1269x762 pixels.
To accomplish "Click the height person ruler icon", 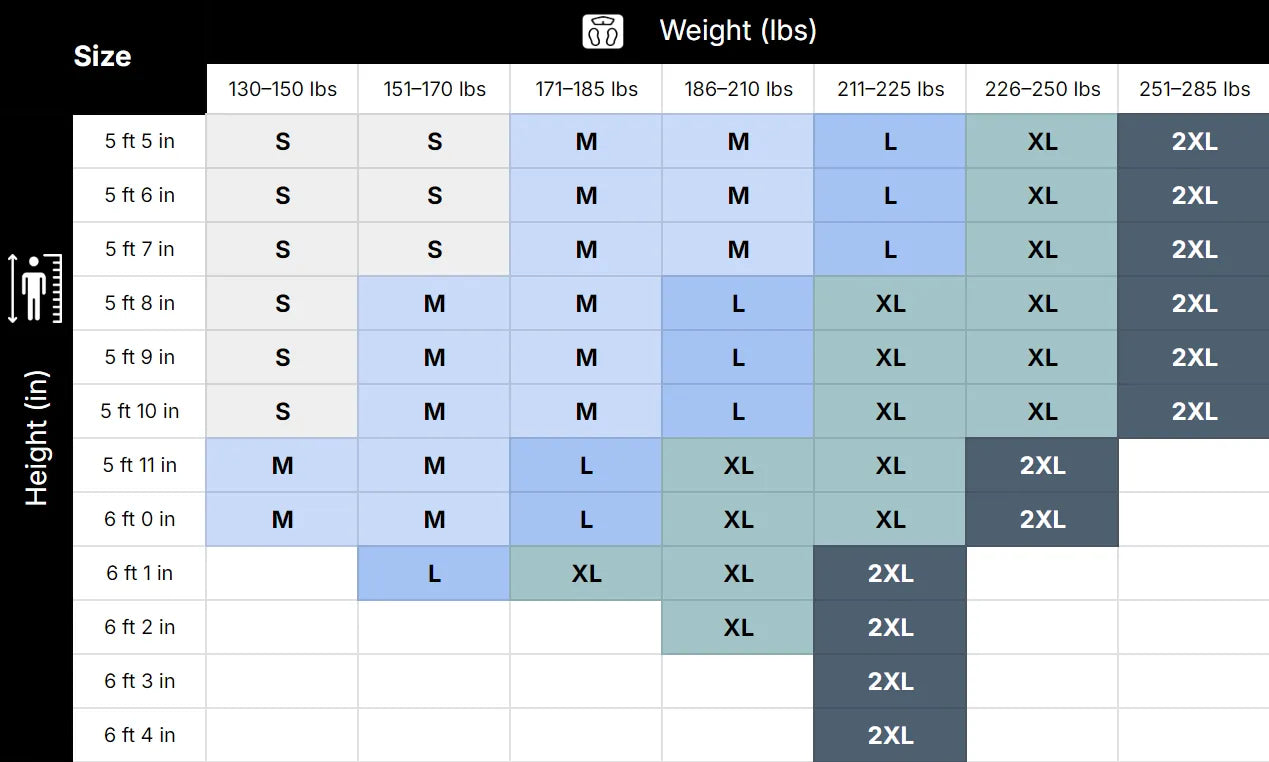I will (x=37, y=289).
